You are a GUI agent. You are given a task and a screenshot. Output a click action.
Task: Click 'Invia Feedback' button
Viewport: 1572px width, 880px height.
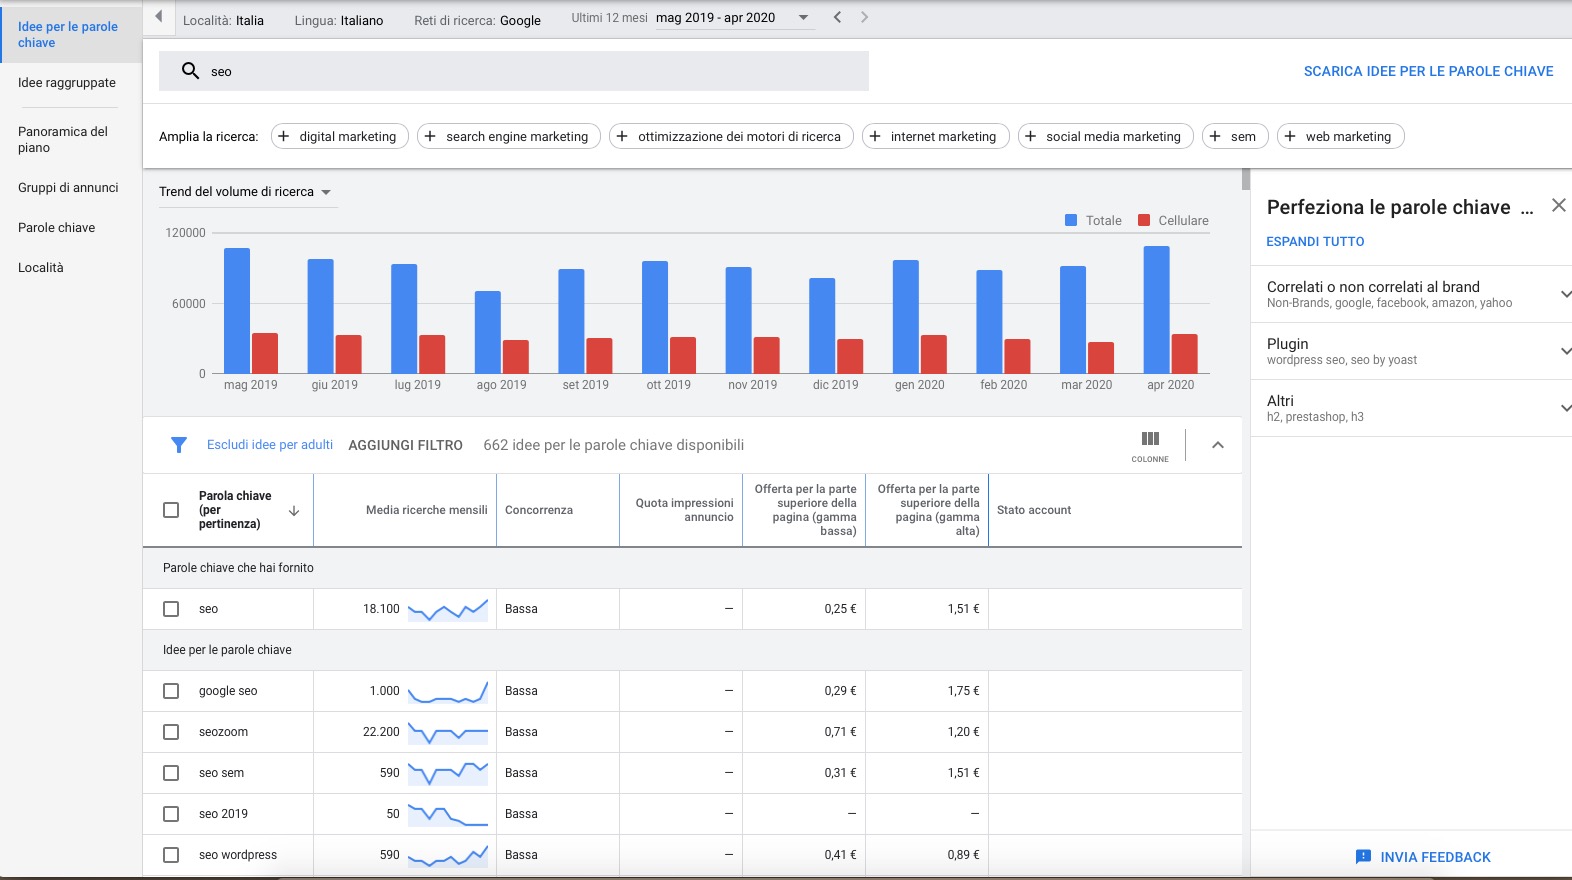(x=1423, y=857)
